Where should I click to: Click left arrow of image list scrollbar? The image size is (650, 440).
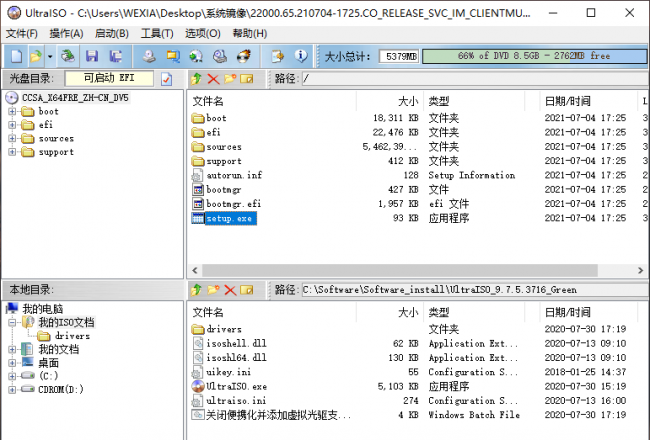tap(195, 270)
